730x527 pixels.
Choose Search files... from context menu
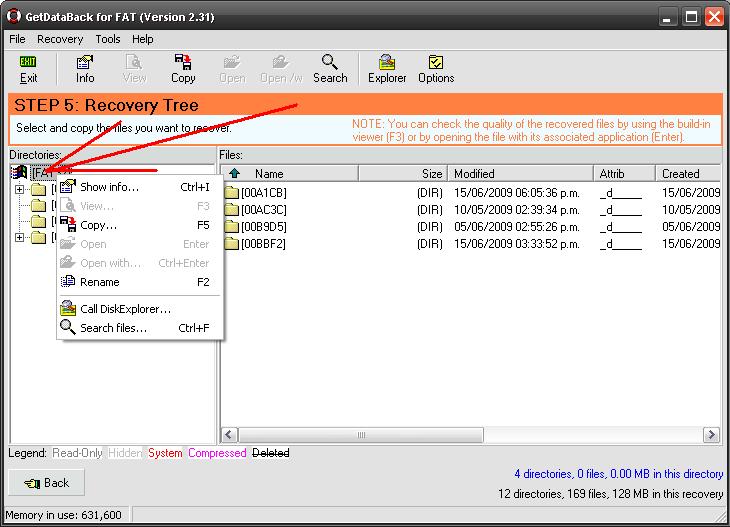(x=139, y=328)
